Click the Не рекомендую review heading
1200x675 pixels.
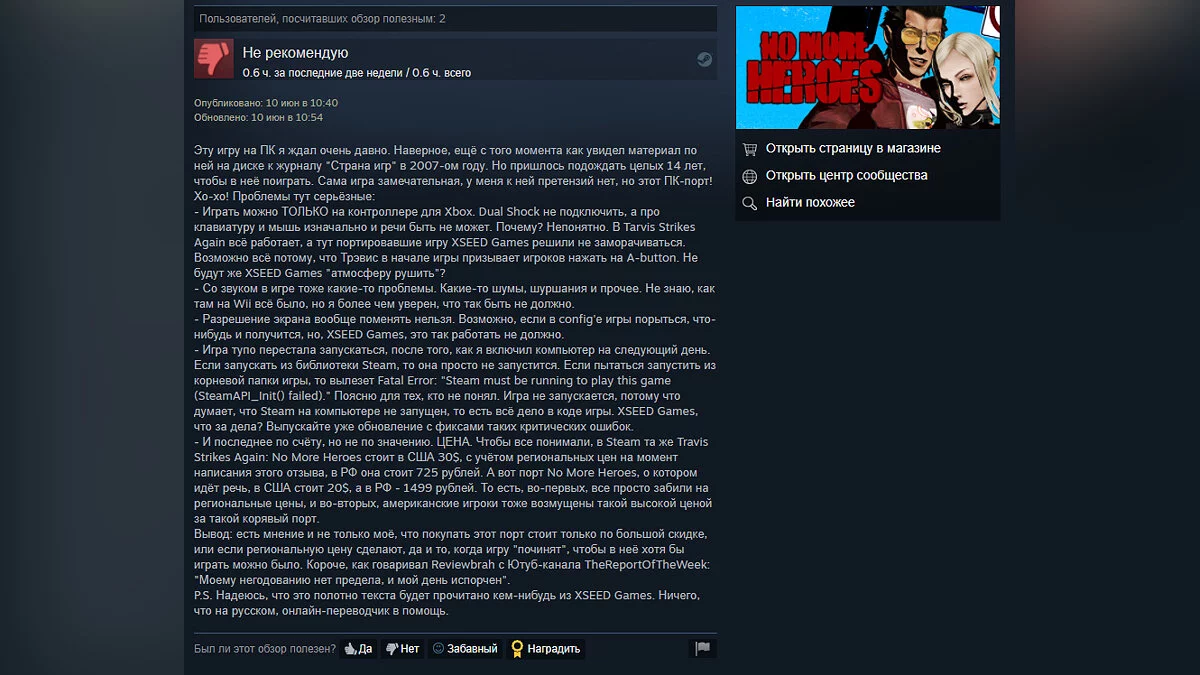tap(295, 53)
